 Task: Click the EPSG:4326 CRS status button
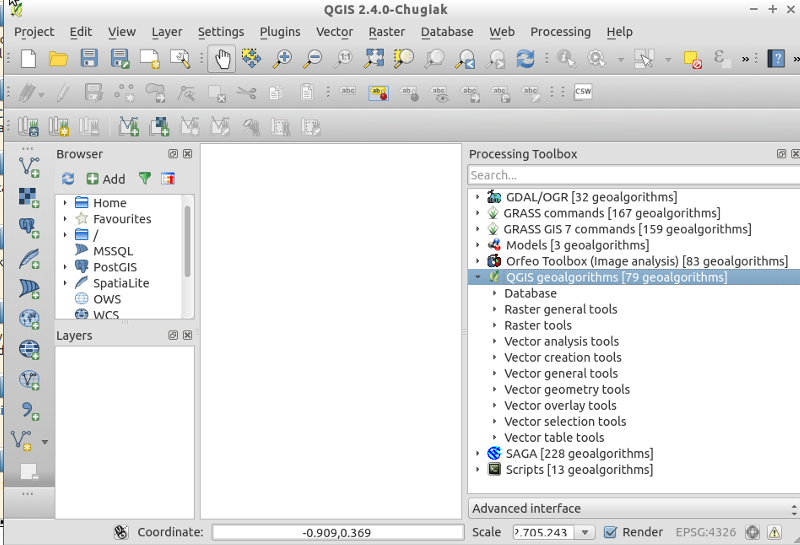click(x=706, y=532)
